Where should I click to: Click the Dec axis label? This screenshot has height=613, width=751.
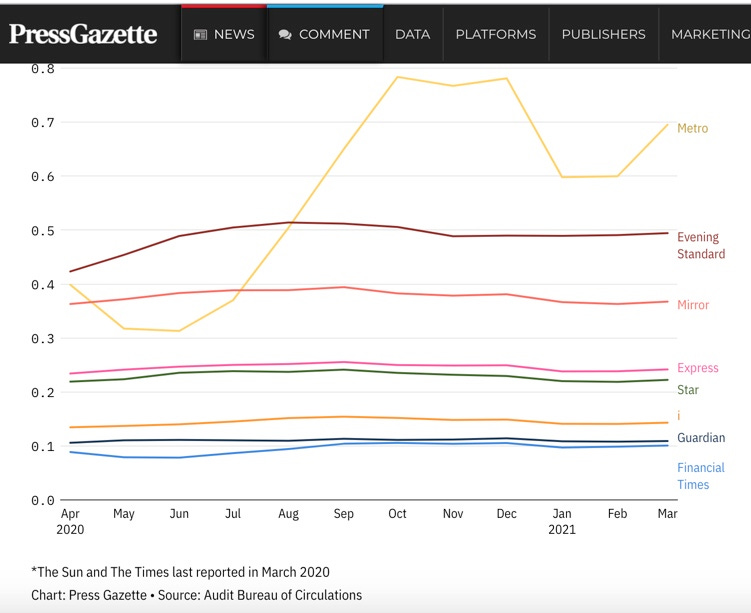(506, 514)
